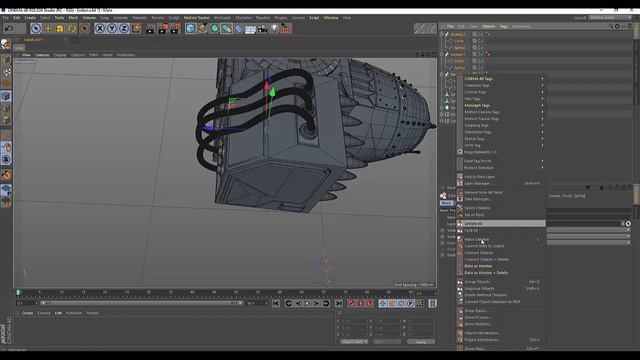Choose Unfold All in context menu
Viewport: 640px width, 360px height.
(x=501, y=224)
